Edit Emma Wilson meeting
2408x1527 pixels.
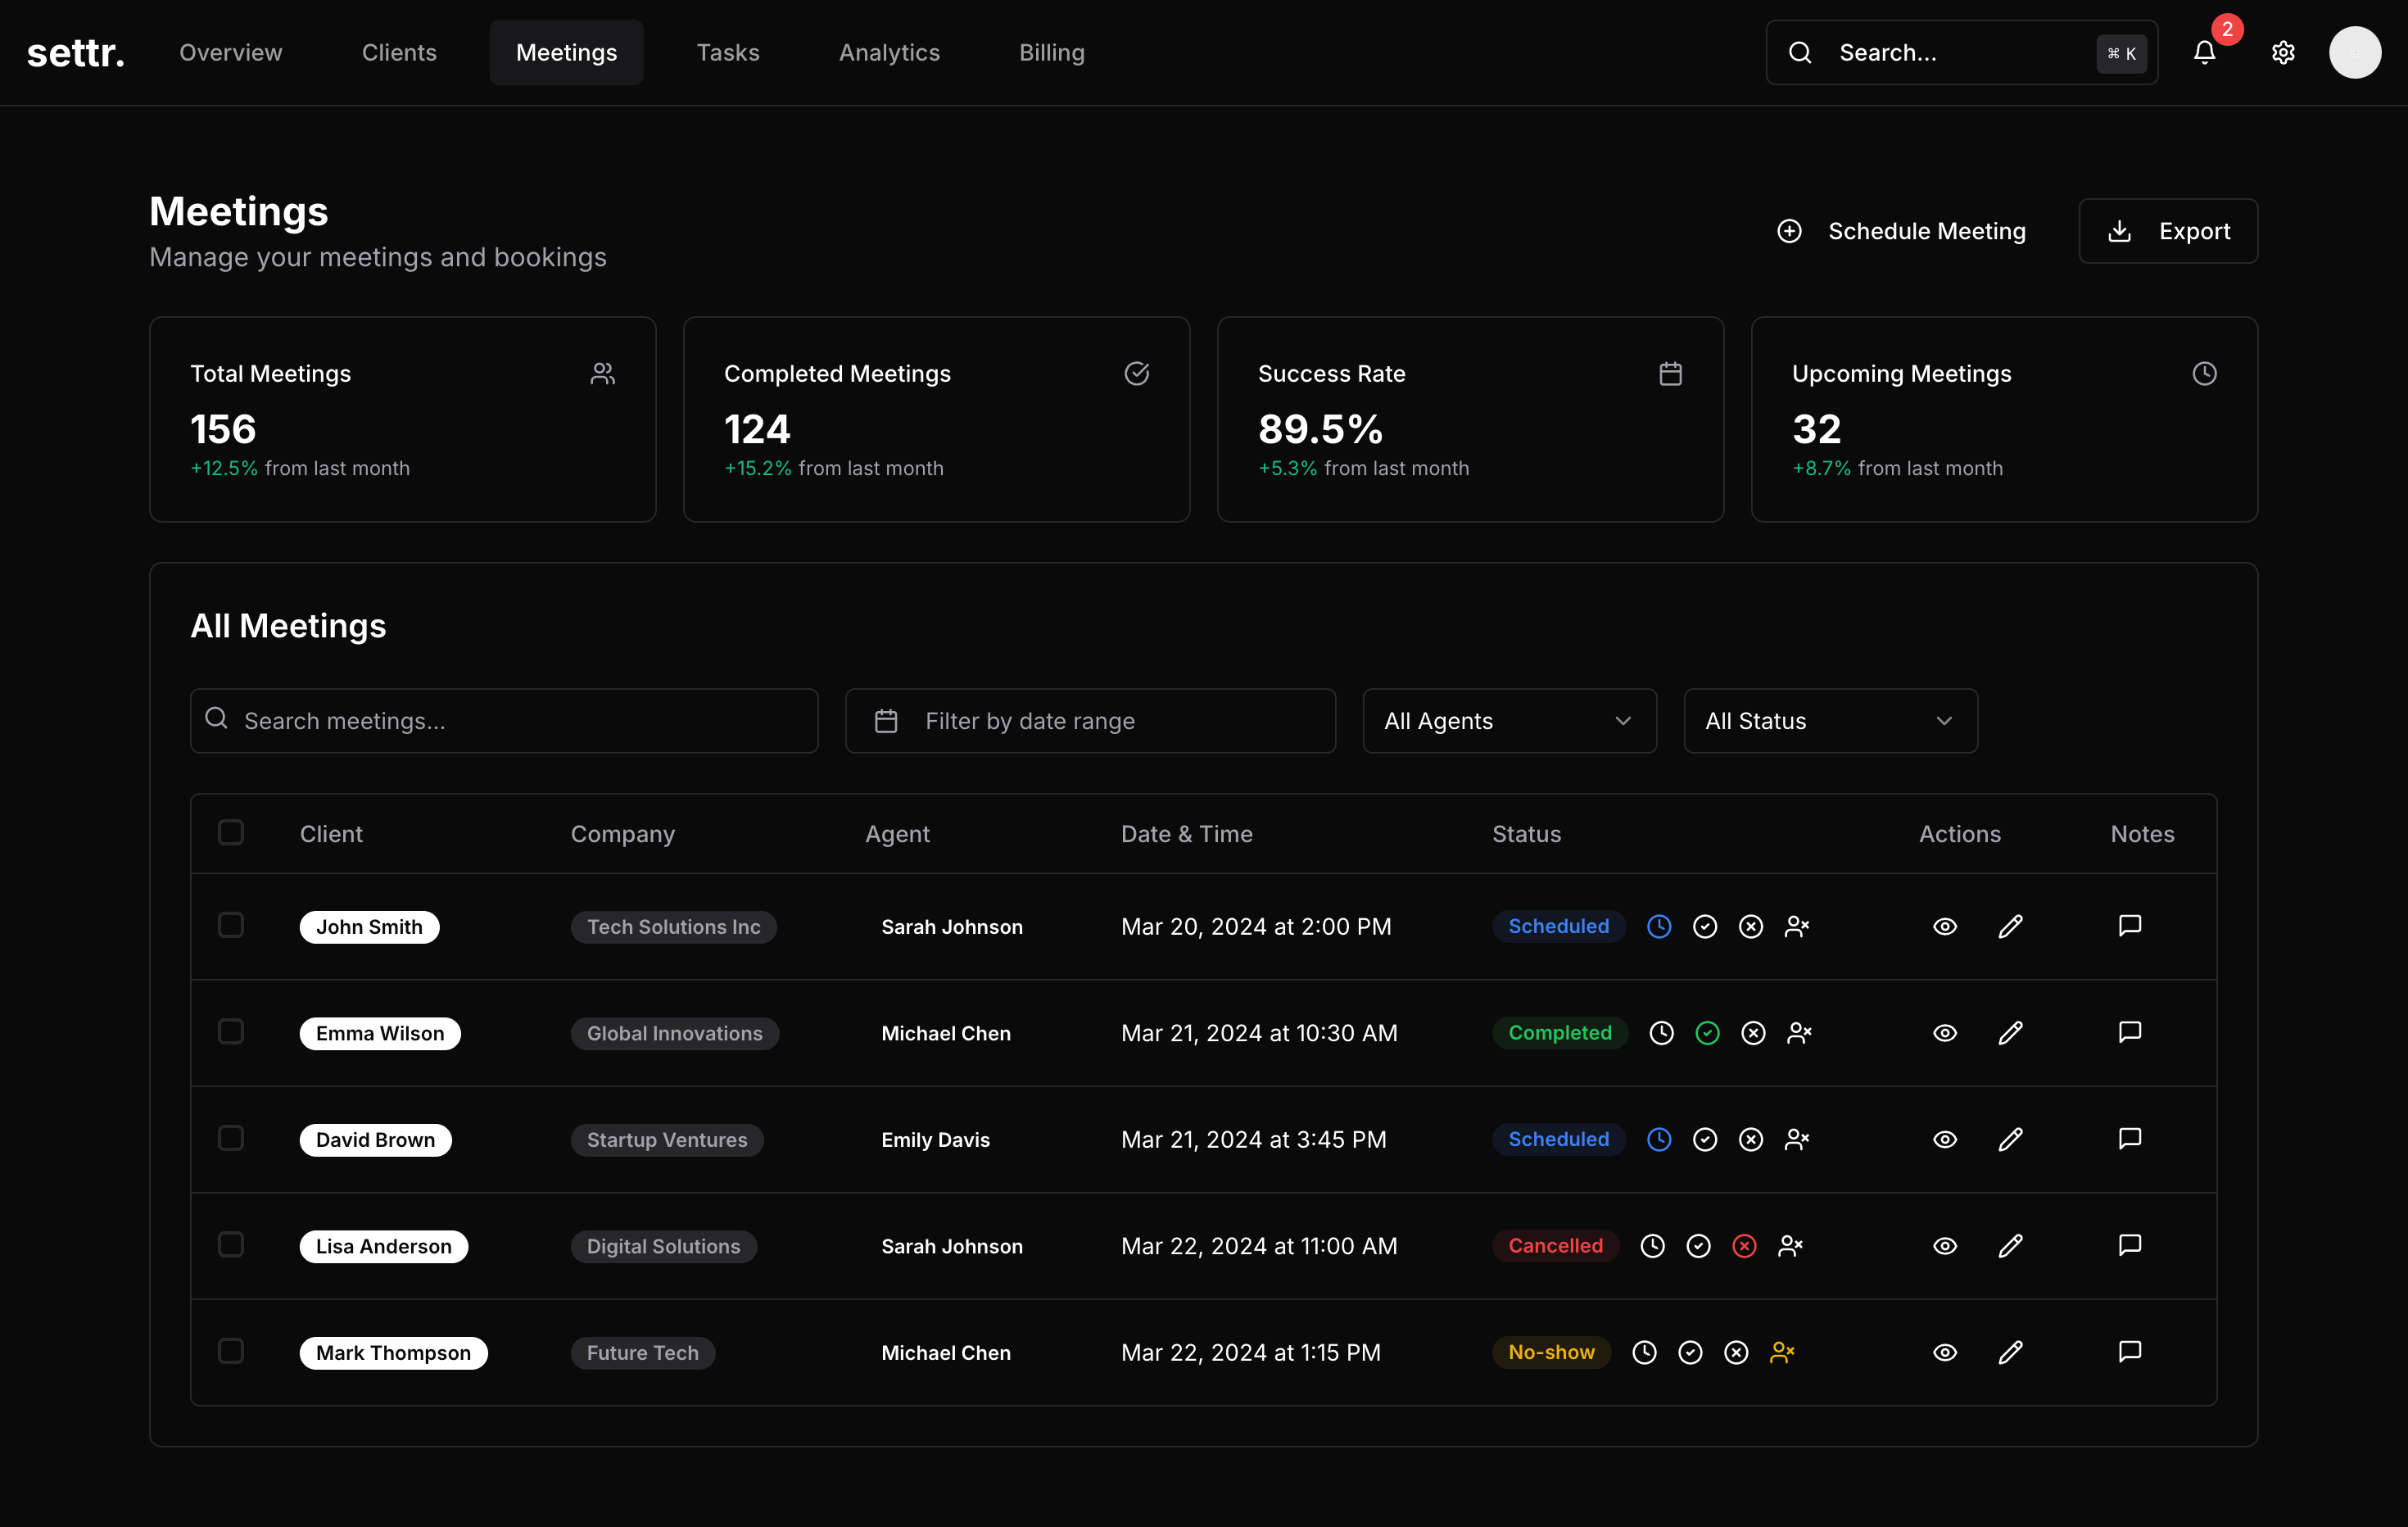pos(2011,1033)
